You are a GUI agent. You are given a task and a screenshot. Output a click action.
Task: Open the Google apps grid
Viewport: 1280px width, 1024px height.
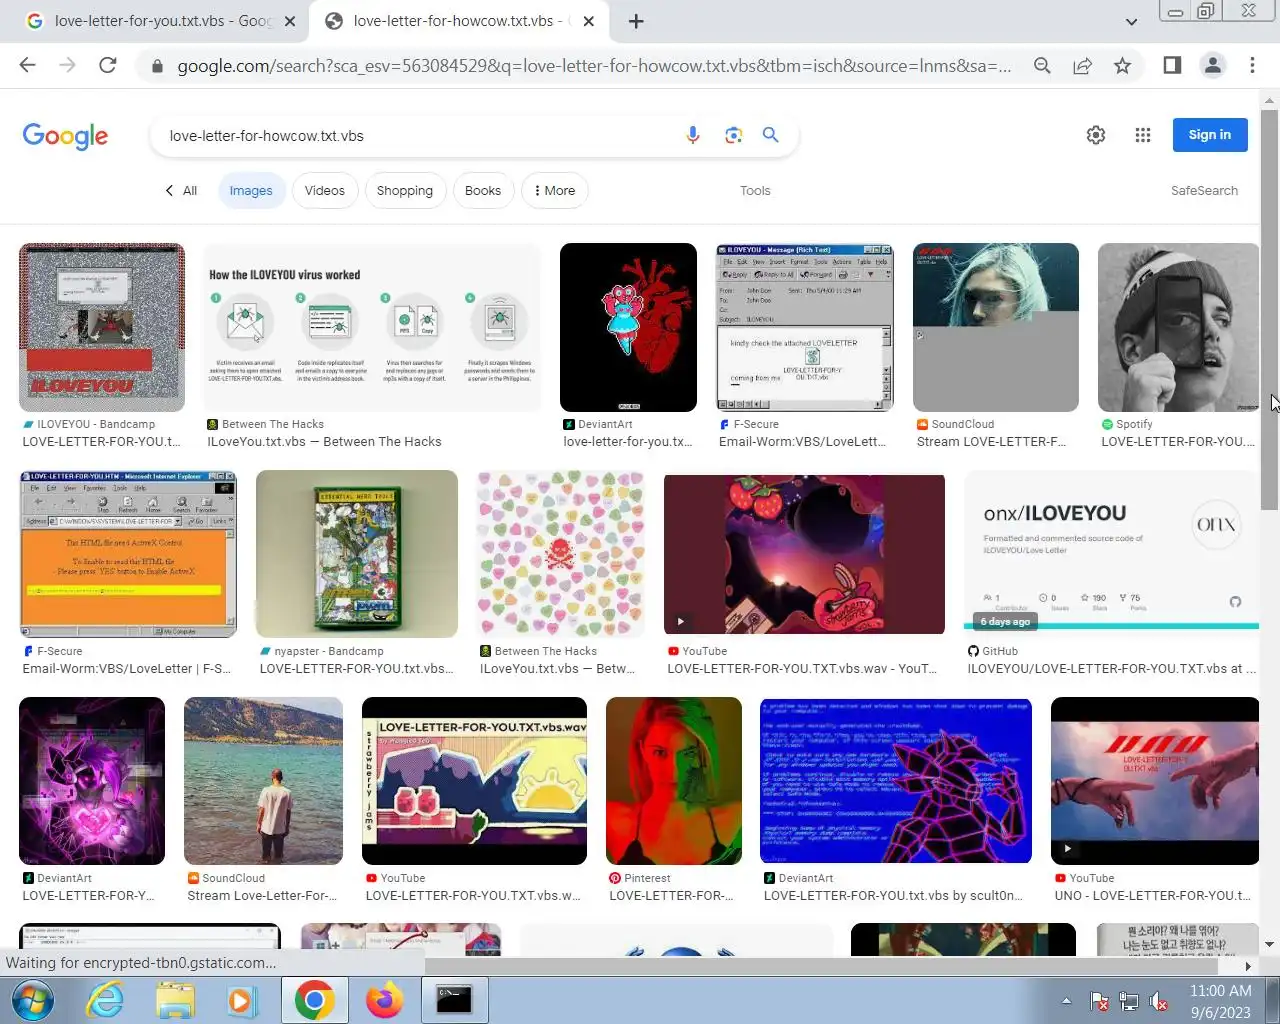pyautogui.click(x=1143, y=135)
